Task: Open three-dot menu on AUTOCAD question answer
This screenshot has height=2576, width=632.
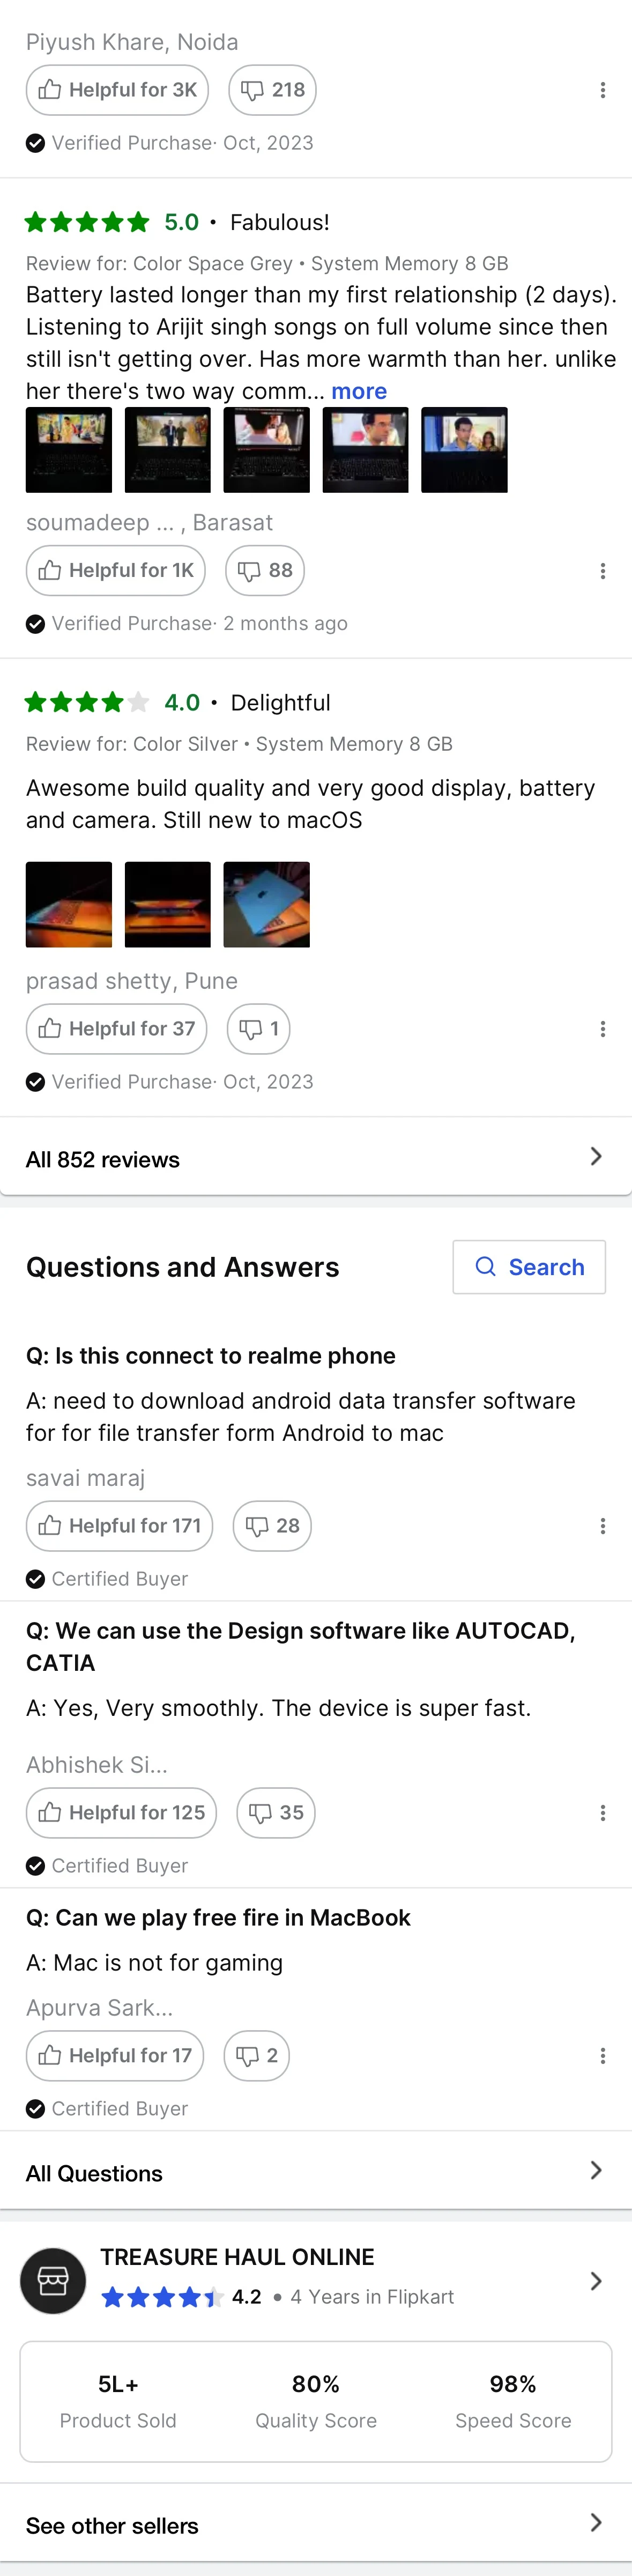Action: tap(602, 1813)
